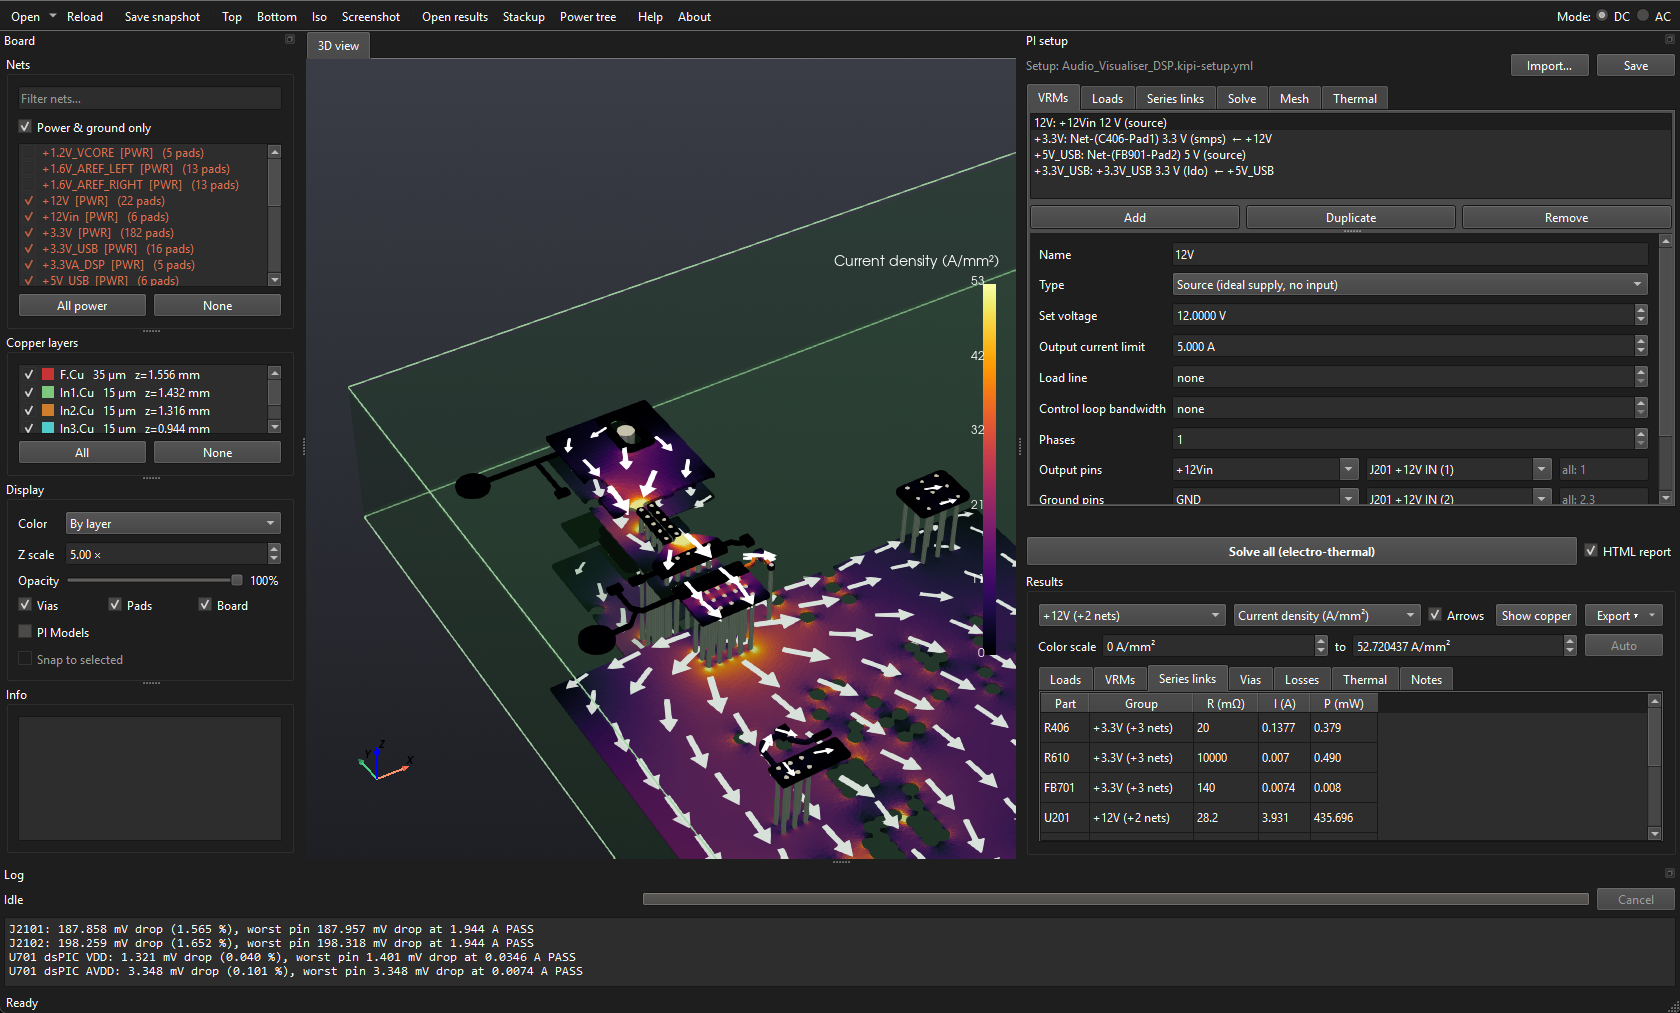Toggle the Arrows checkbox

tap(1435, 615)
